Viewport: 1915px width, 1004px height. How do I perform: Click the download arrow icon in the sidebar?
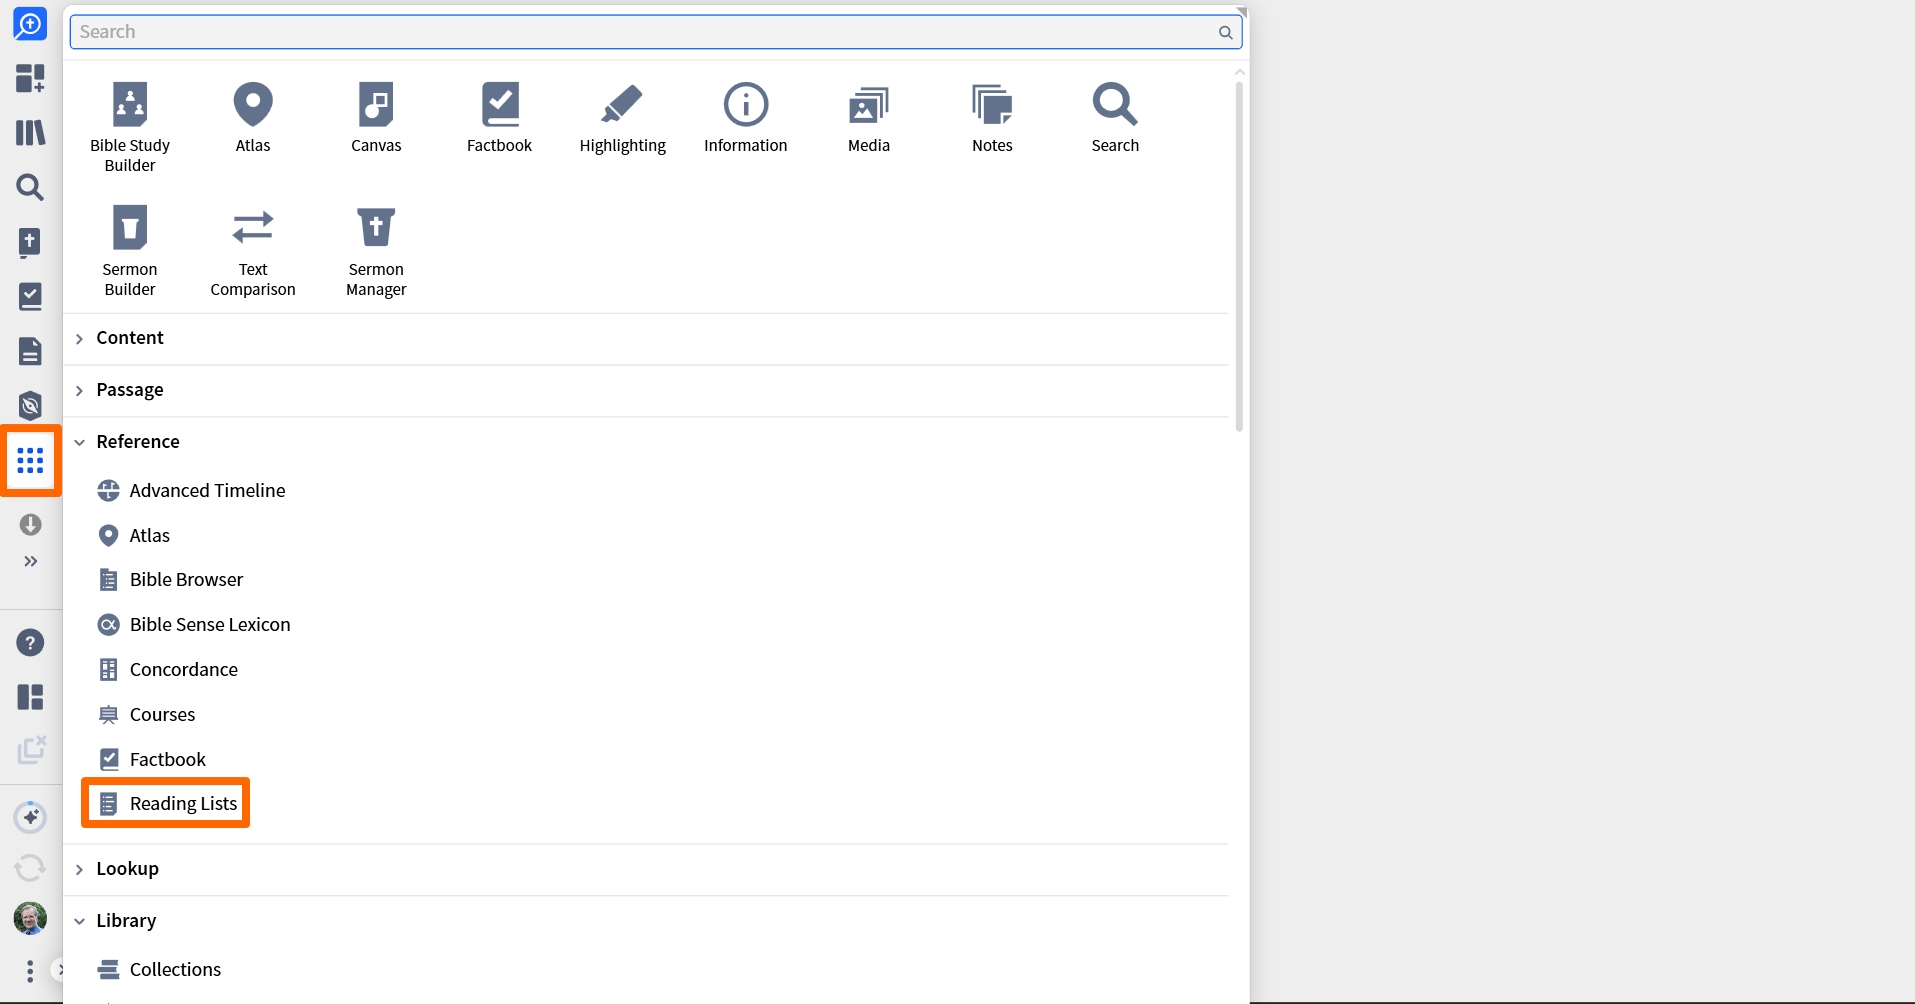30,524
